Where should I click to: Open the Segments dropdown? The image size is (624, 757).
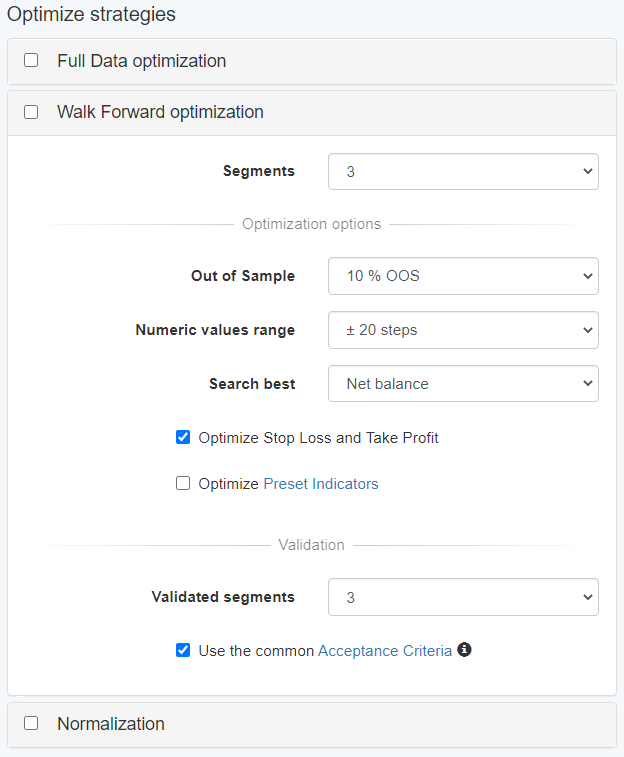click(463, 171)
